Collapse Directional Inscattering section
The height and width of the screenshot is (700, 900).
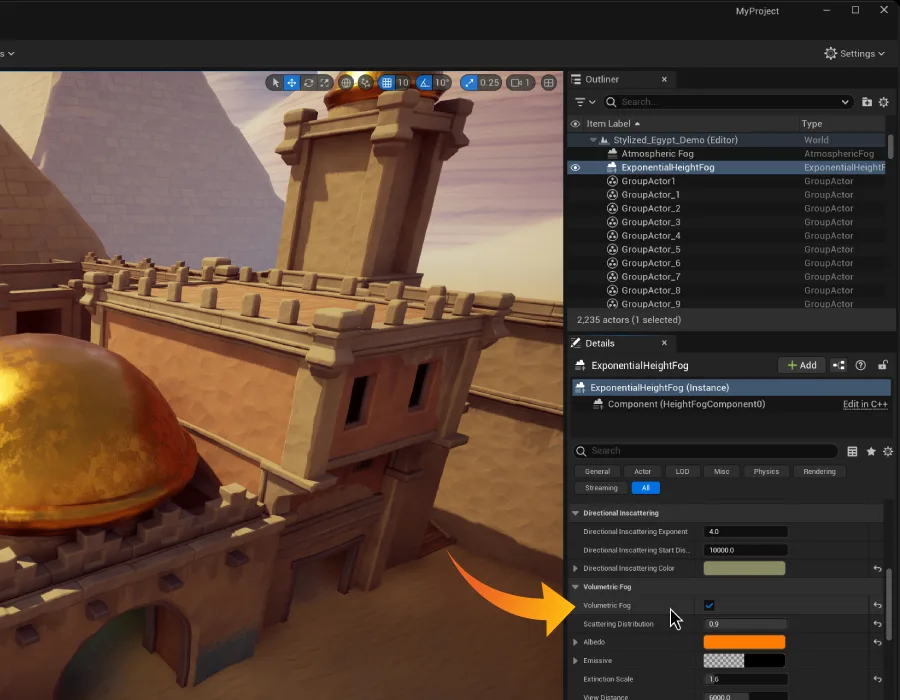(x=575, y=514)
